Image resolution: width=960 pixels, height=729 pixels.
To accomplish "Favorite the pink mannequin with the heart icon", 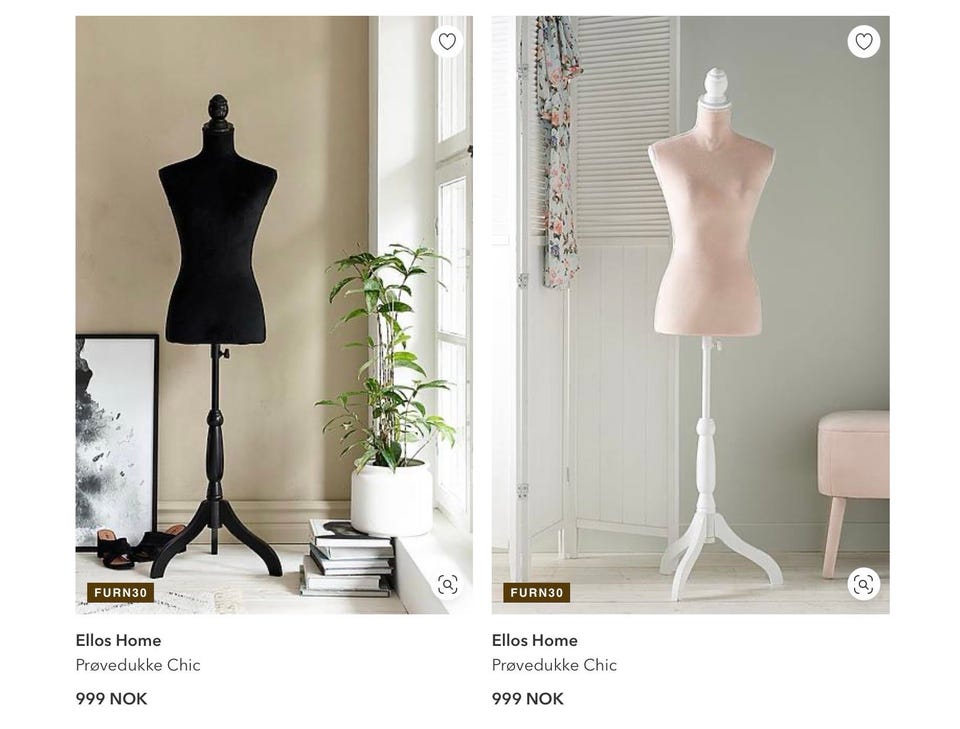I will tap(863, 42).
